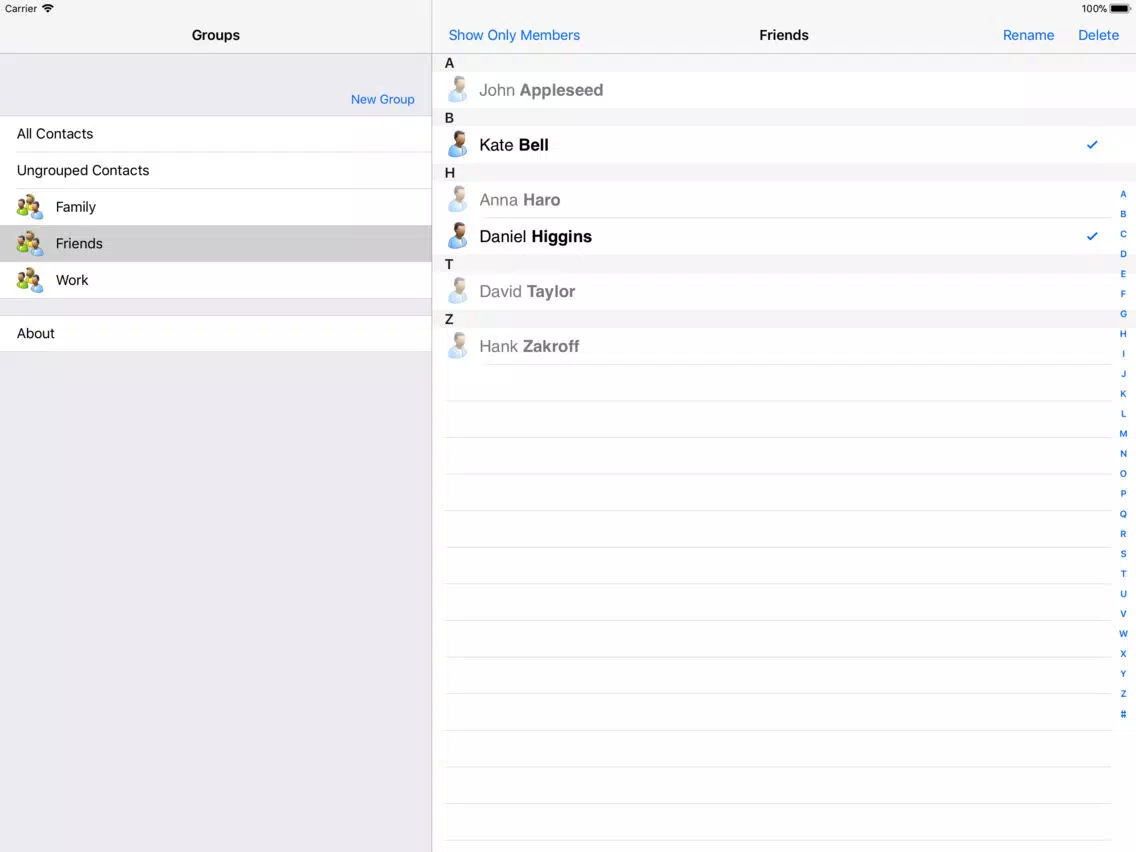The height and width of the screenshot is (852, 1136).
Task: Jump to letter S in index
Action: pos(1123,554)
